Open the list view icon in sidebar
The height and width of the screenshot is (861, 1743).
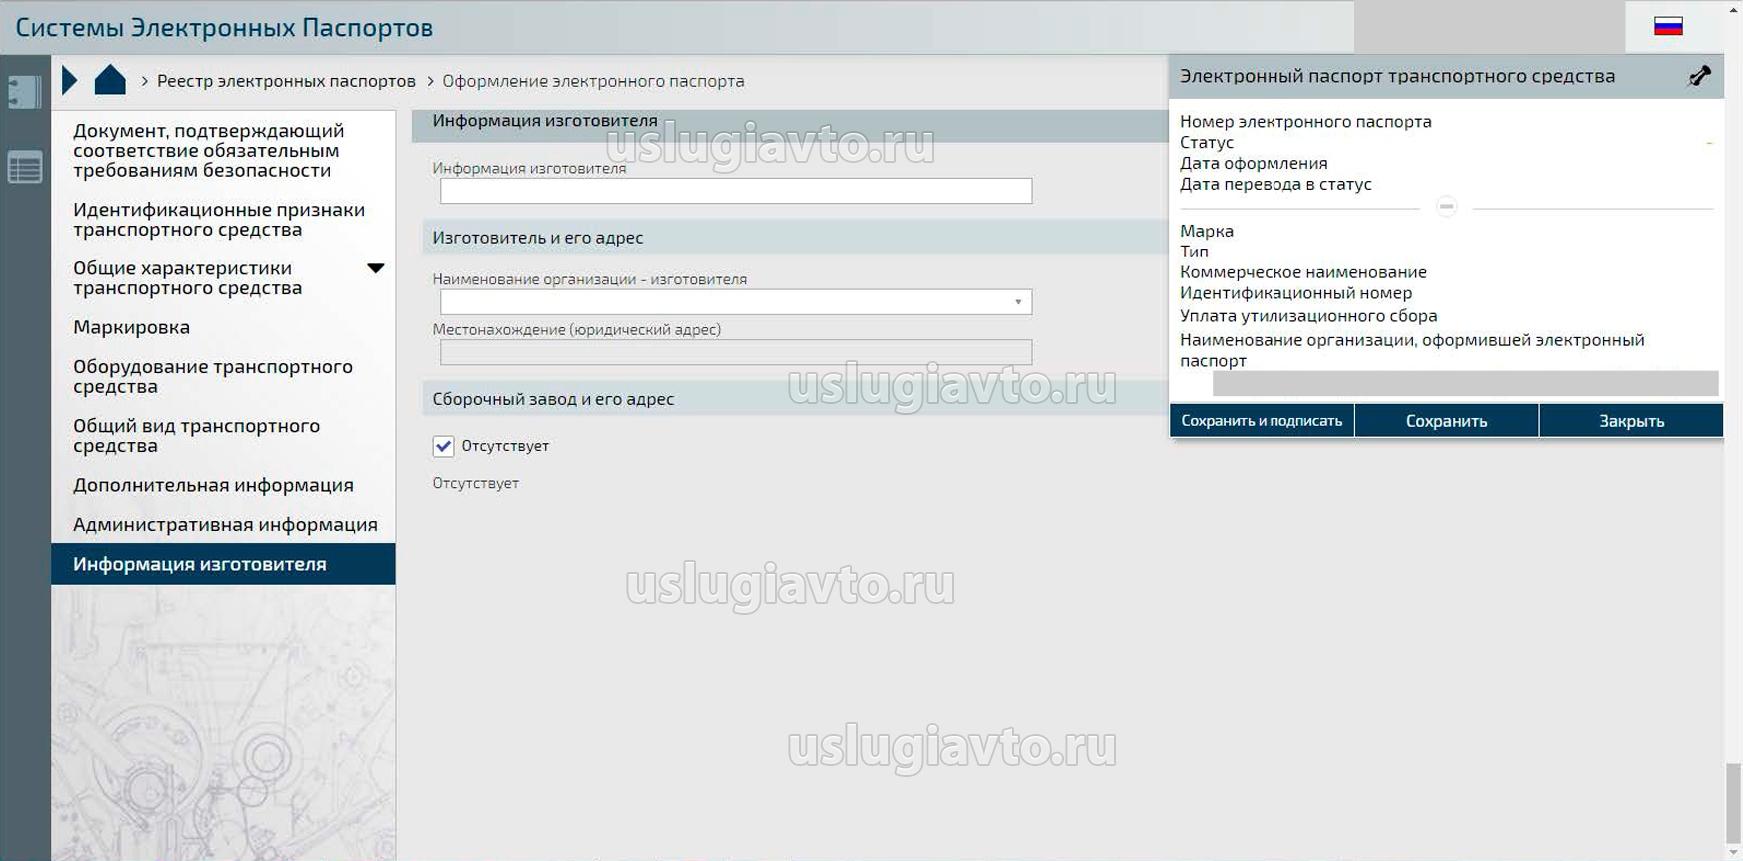tap(24, 167)
